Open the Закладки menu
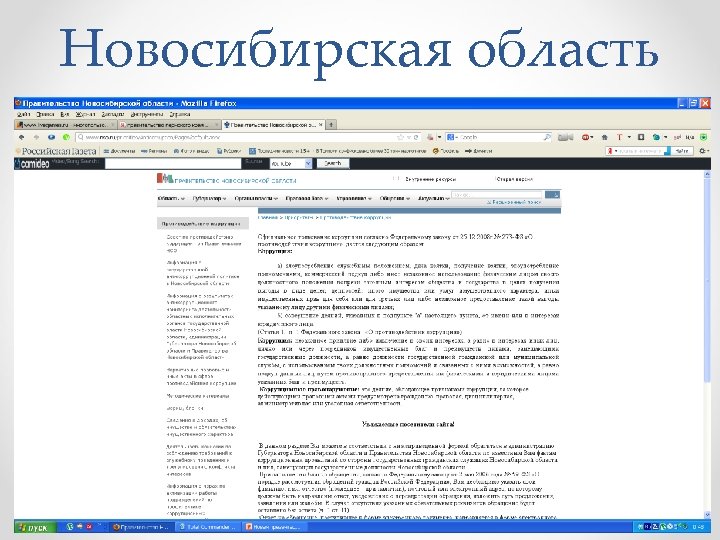Screen dimensions: 720x540 pos(112,114)
